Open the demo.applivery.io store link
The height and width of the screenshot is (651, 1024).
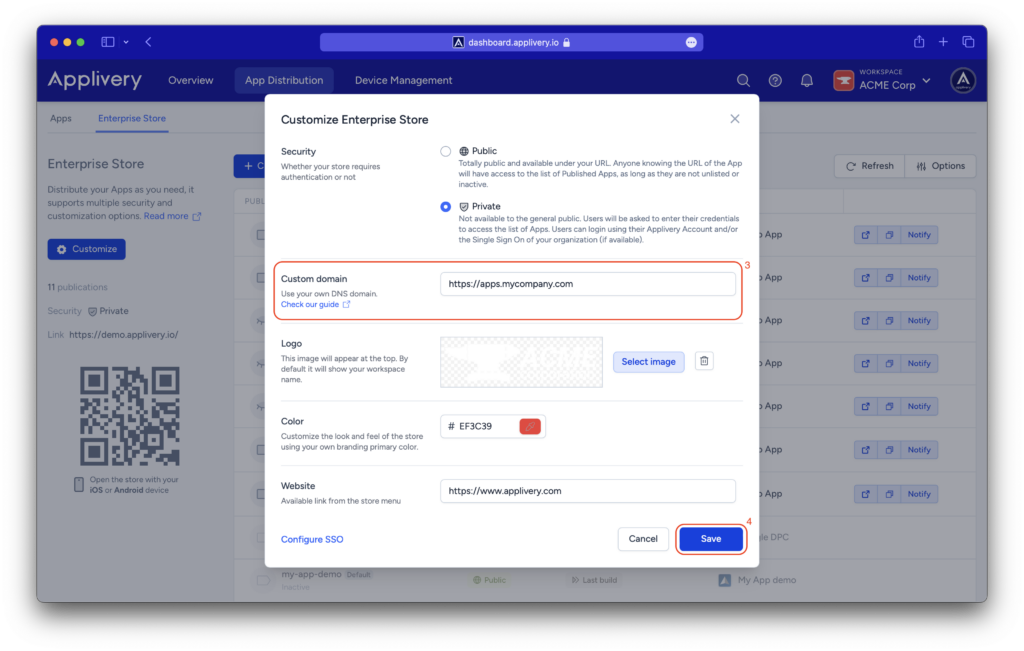[123, 334]
